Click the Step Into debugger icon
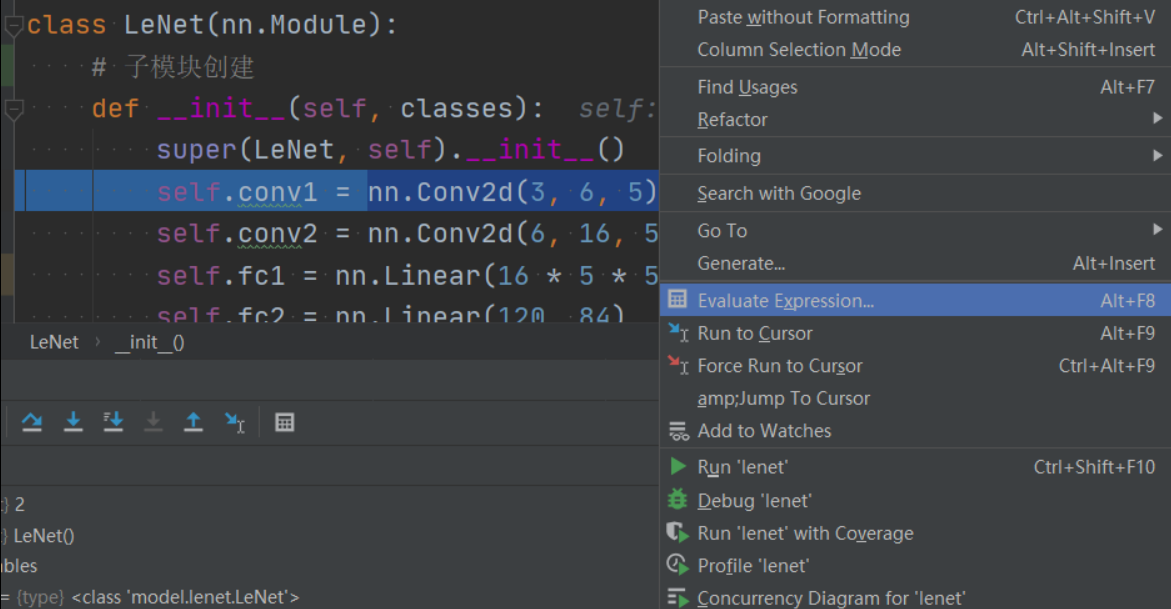The height and width of the screenshot is (609, 1171). pyautogui.click(x=72, y=422)
